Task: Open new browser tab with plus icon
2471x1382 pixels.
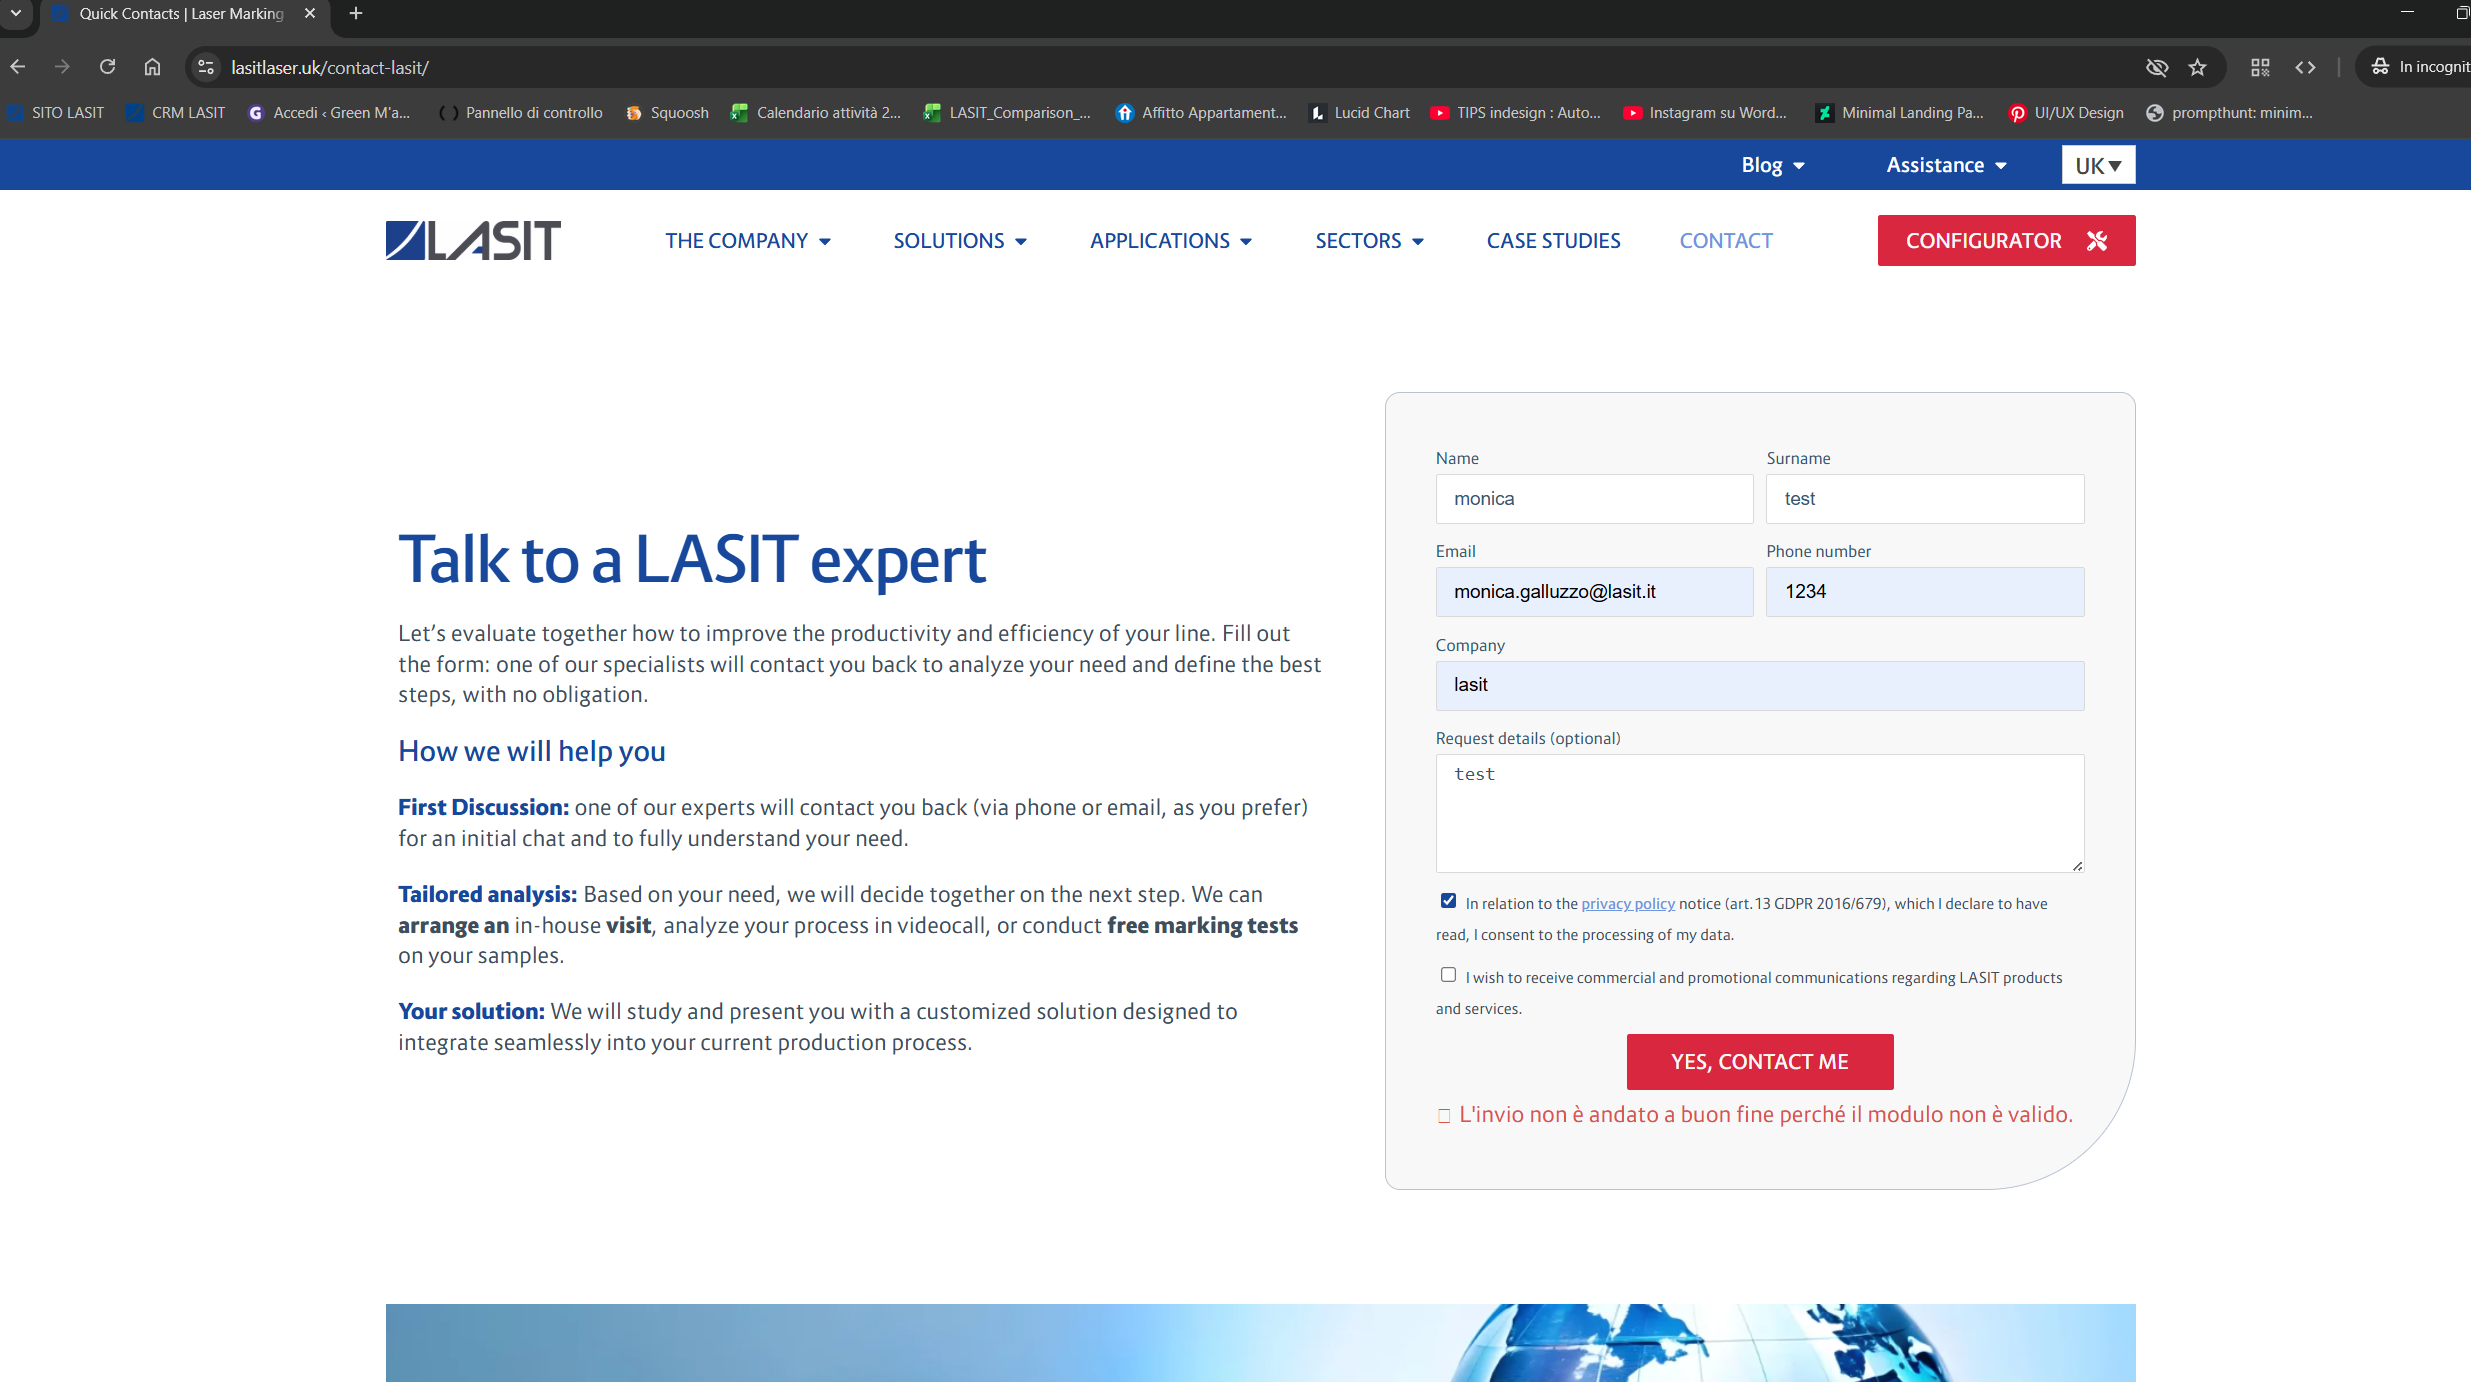Action: click(356, 14)
